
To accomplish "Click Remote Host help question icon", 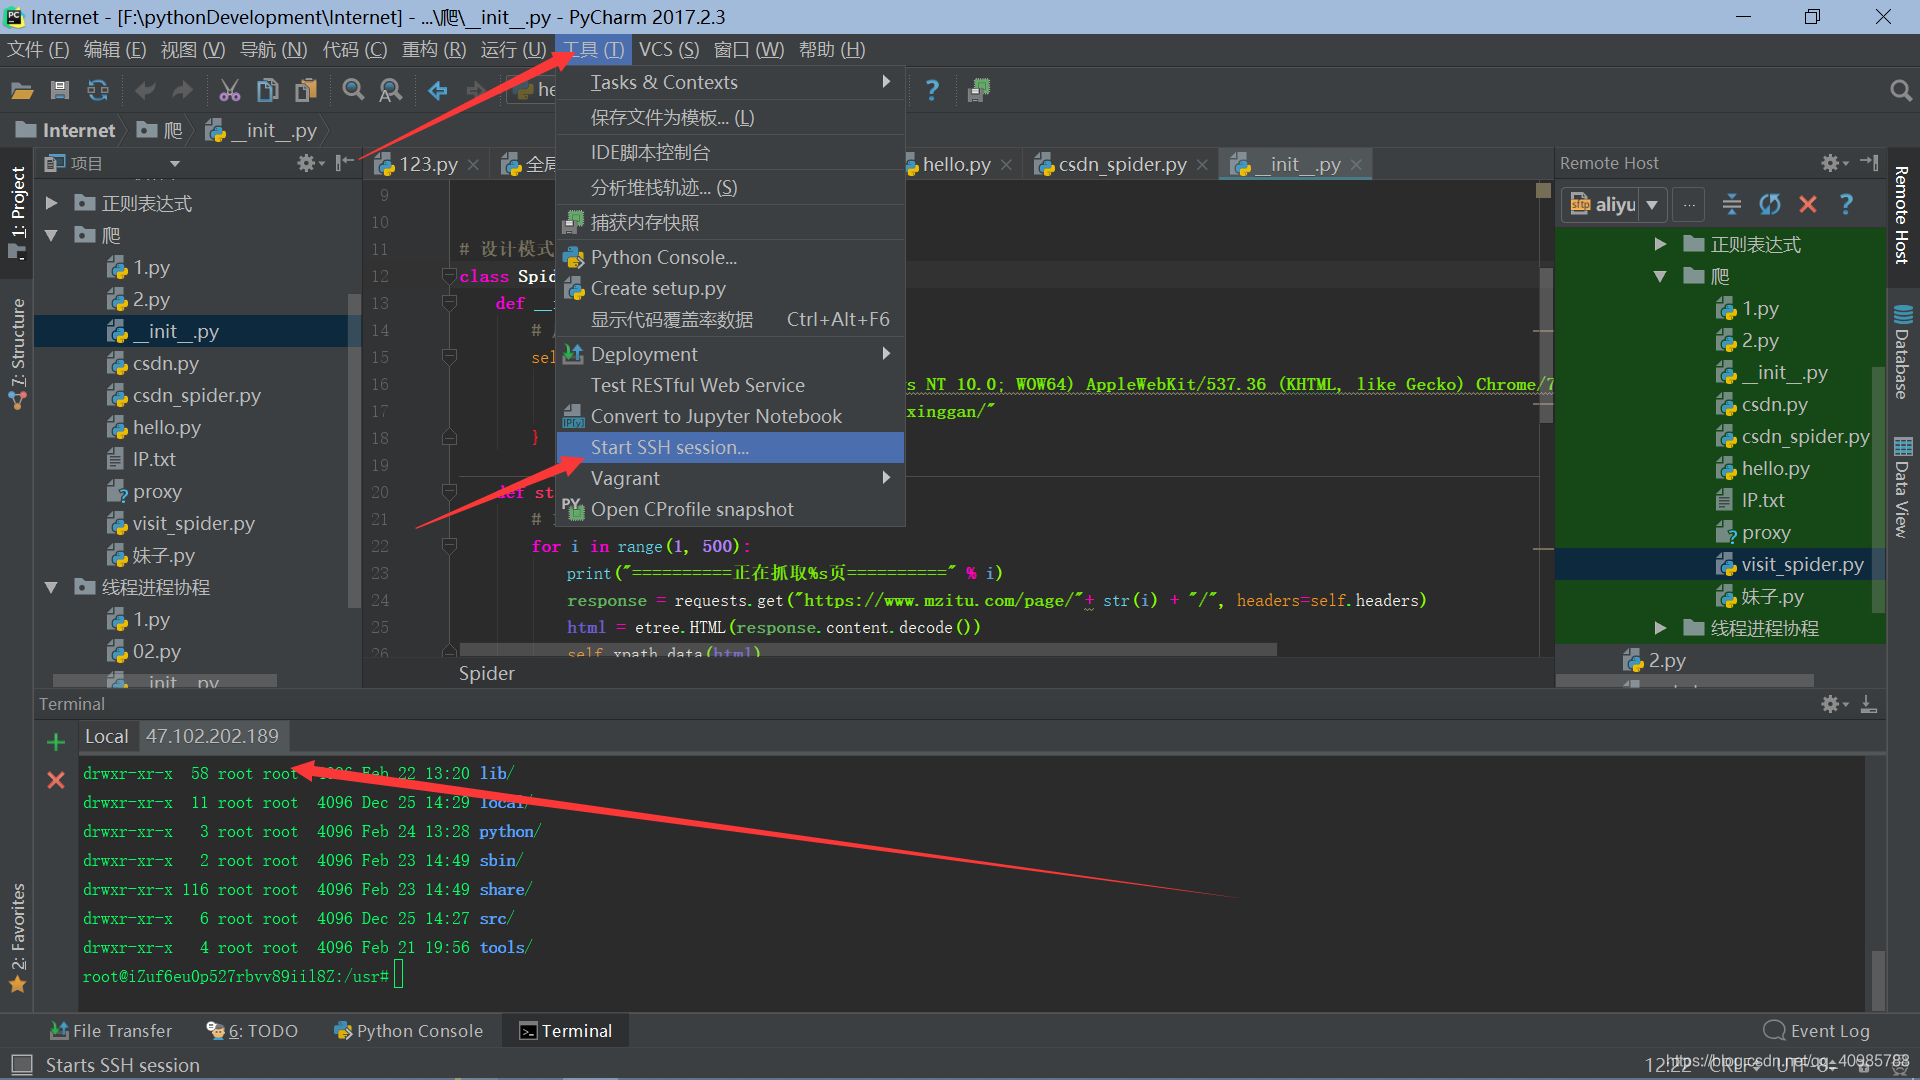I will point(1846,204).
